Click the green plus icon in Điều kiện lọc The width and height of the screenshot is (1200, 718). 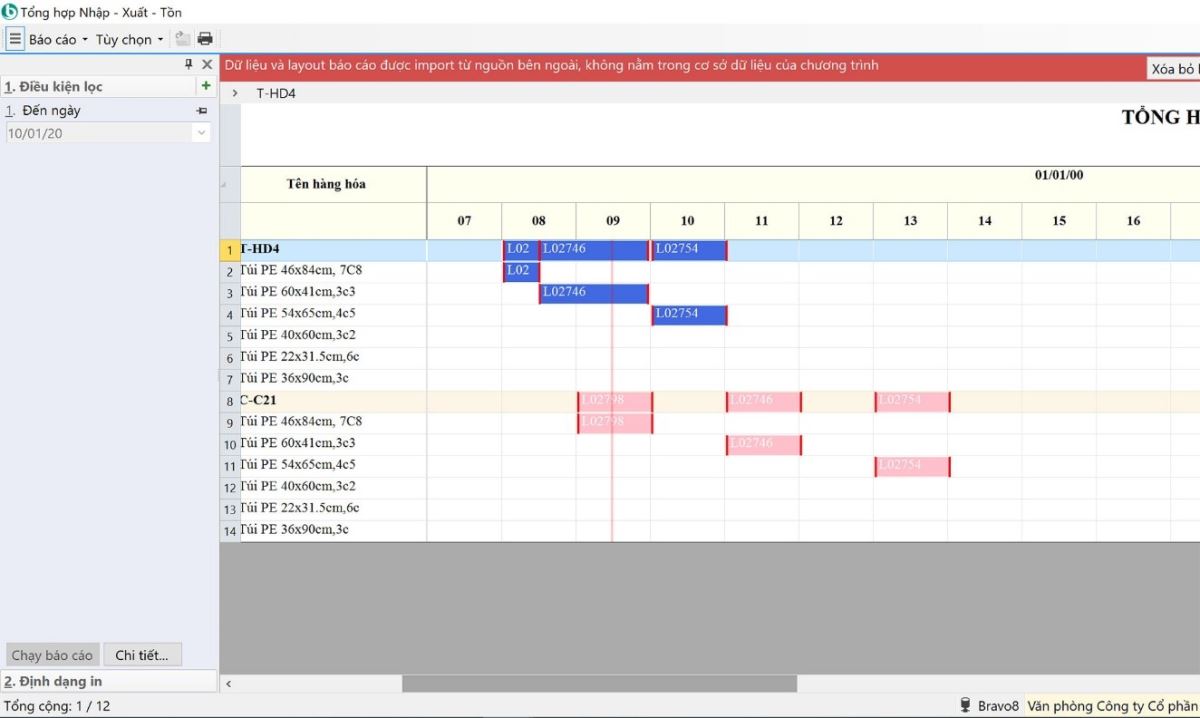click(x=206, y=86)
